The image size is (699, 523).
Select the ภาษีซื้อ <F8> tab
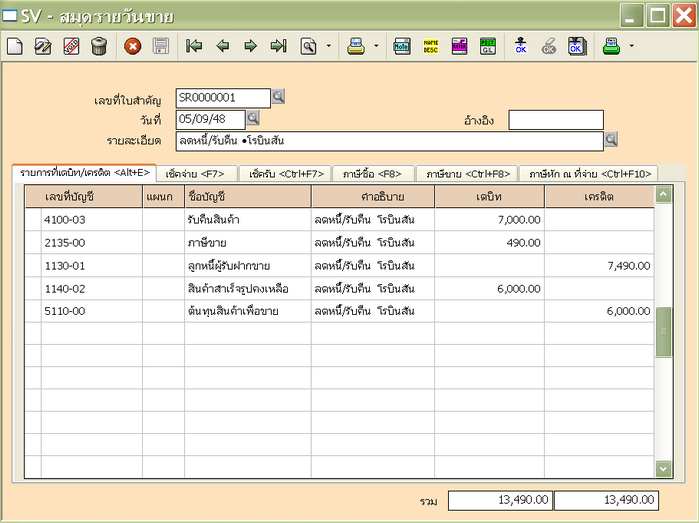coord(370,174)
